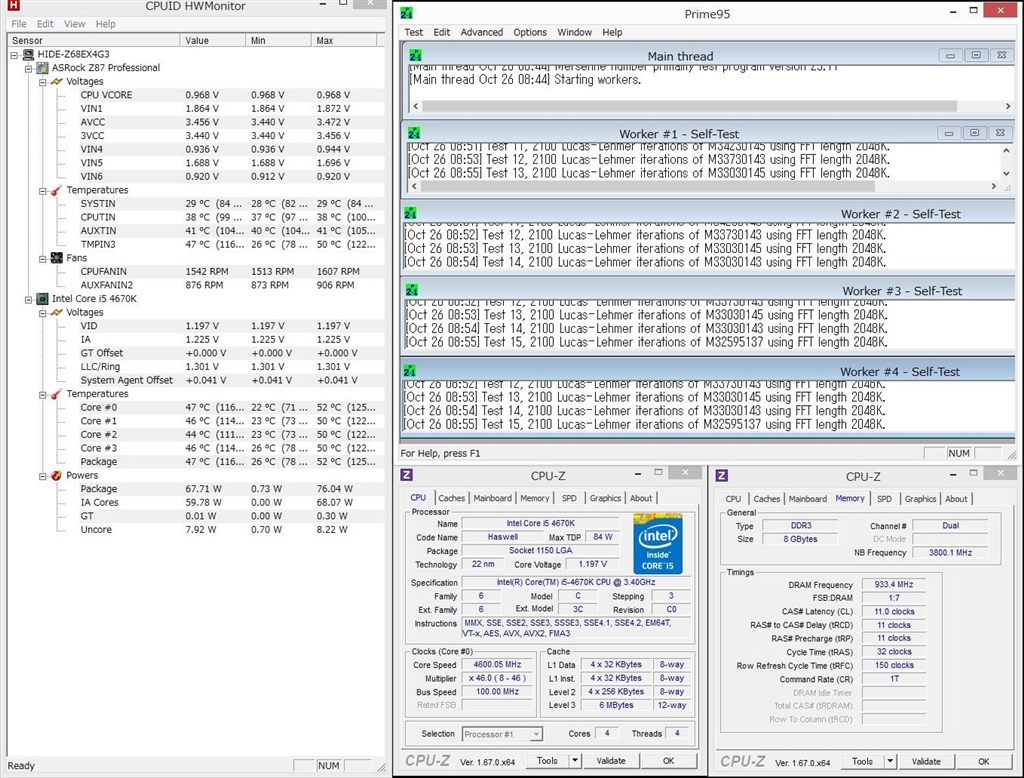Switch to Mainboard tab in left CPU-Z
Screen dimensions: 1024x778
[492, 498]
